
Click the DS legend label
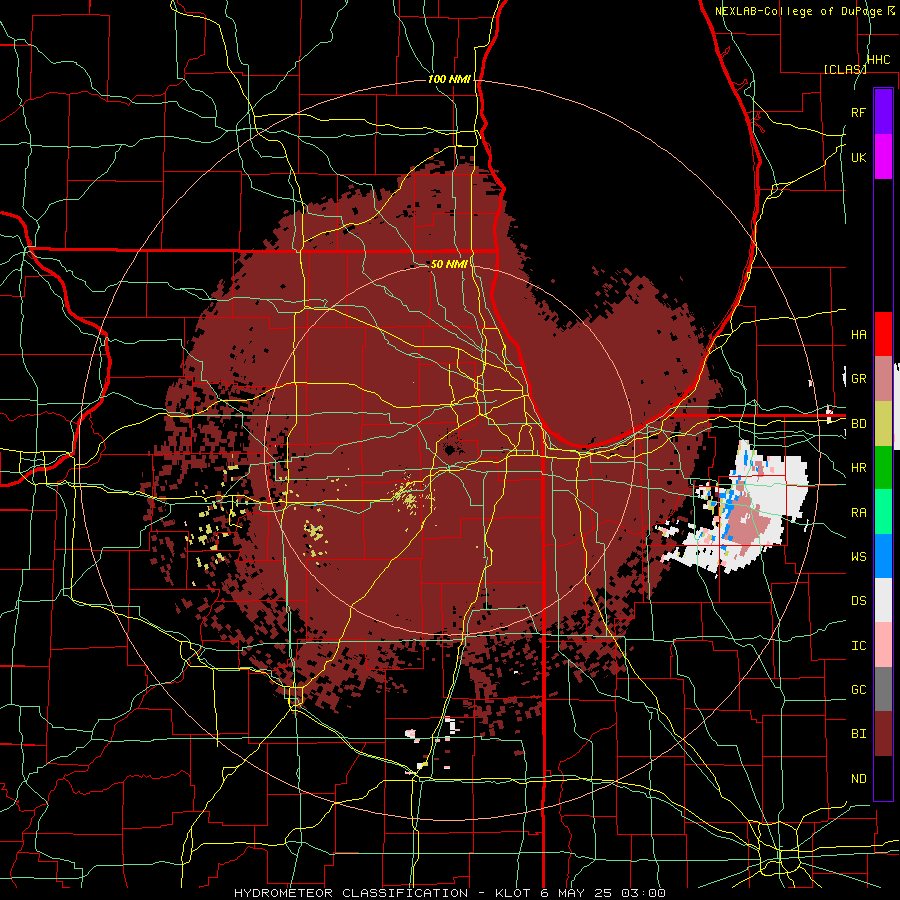tap(858, 601)
